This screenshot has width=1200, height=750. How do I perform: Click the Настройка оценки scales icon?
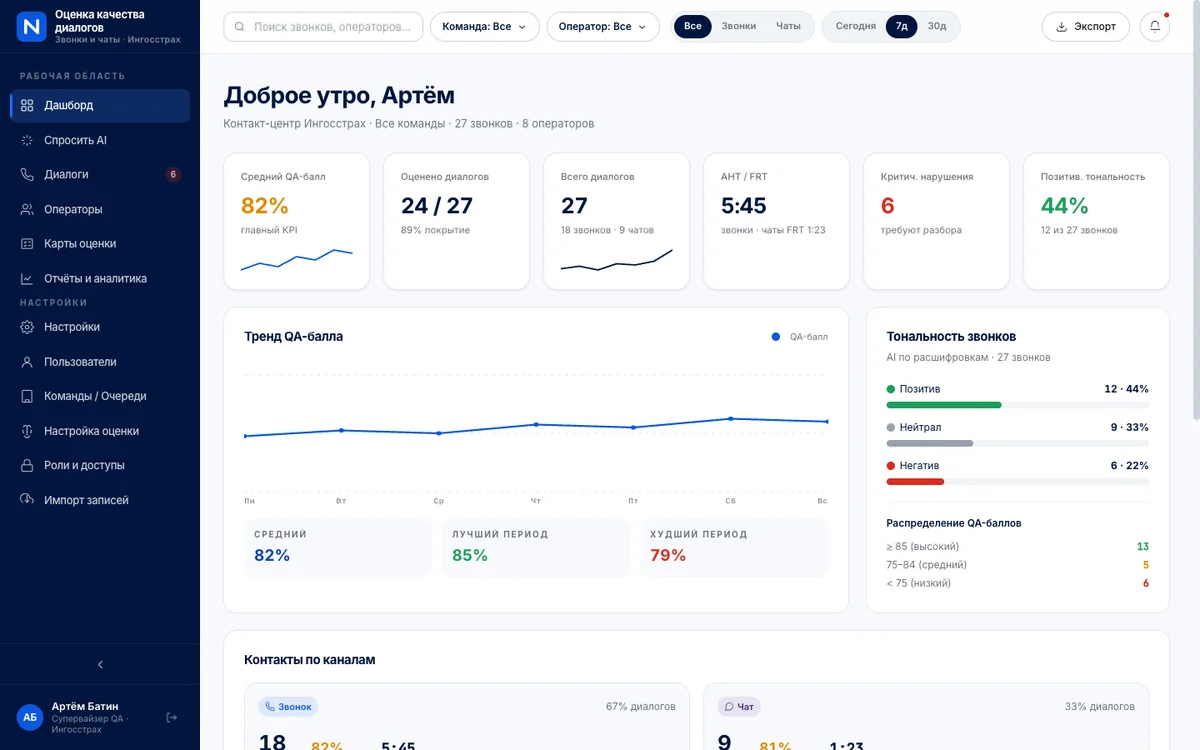27,431
